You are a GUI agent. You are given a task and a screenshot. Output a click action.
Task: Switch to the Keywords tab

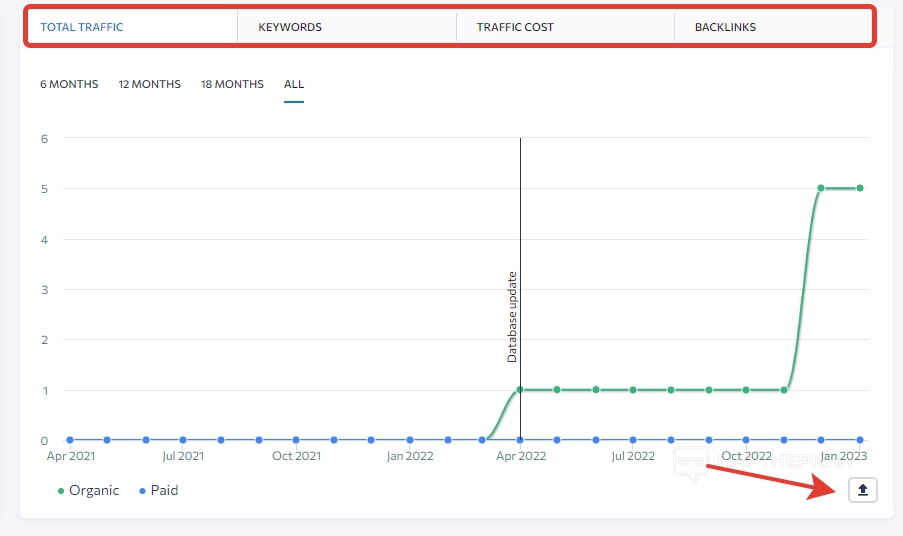tap(290, 27)
